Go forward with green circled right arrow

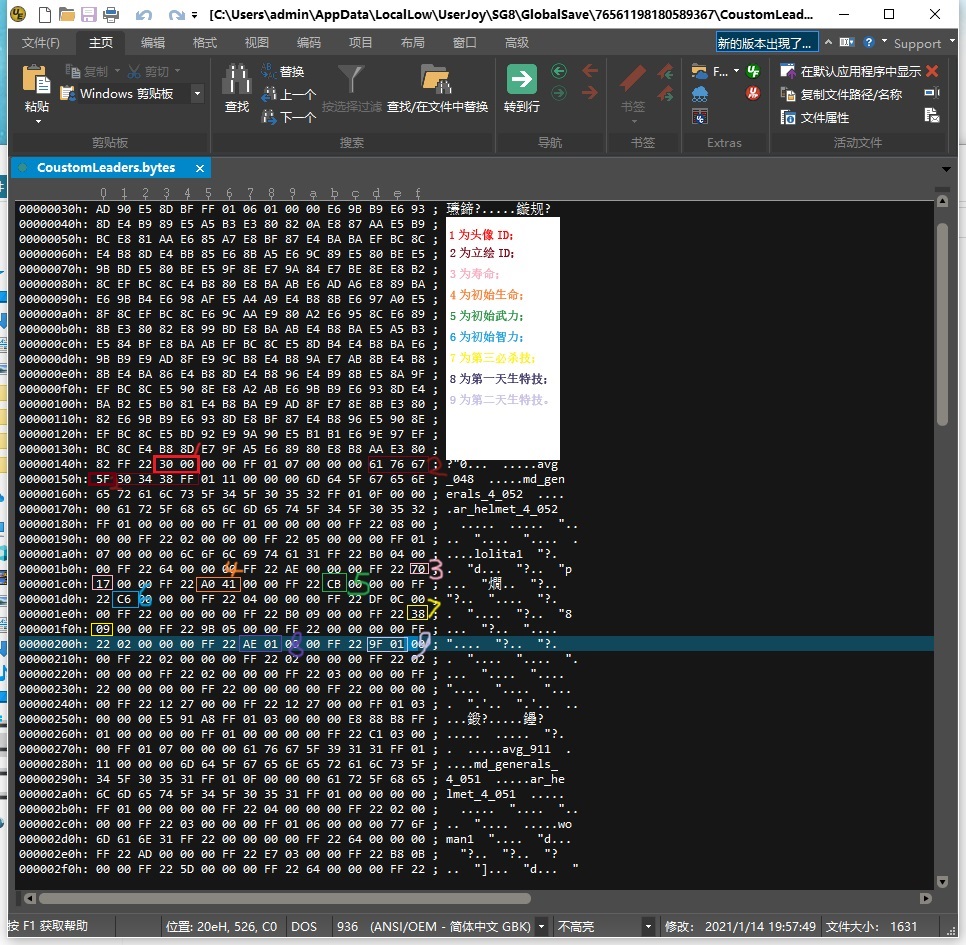point(559,93)
